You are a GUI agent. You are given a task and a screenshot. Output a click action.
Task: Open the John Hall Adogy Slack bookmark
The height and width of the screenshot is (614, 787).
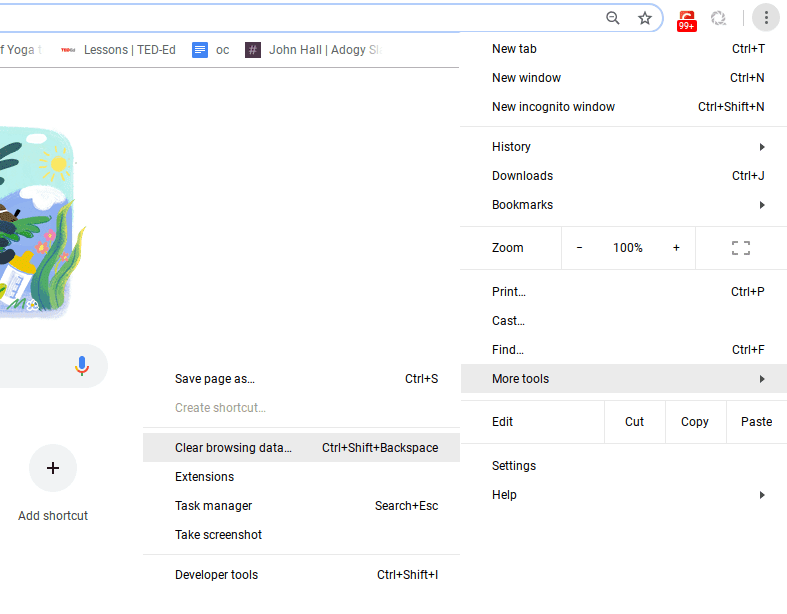coord(314,50)
